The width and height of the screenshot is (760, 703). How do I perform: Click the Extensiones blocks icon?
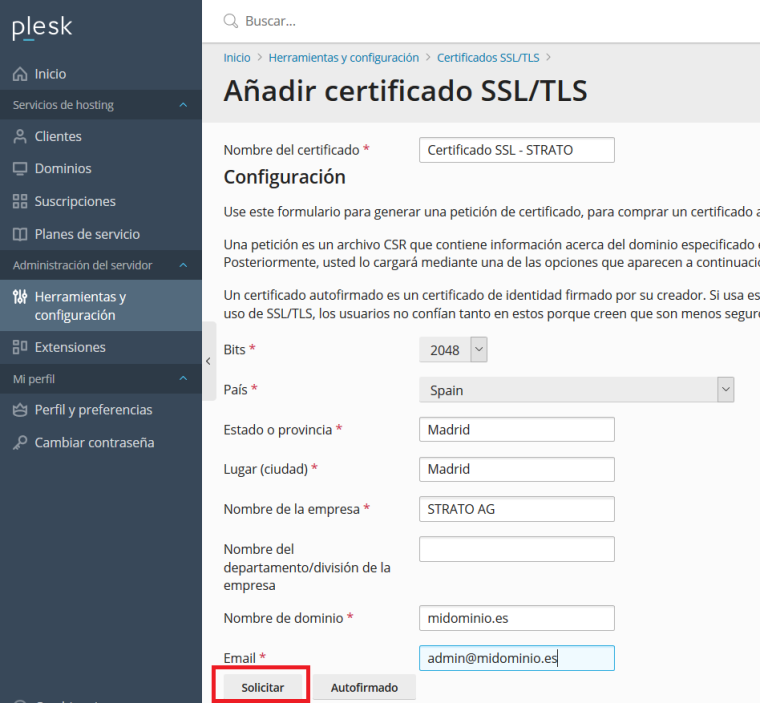point(20,347)
